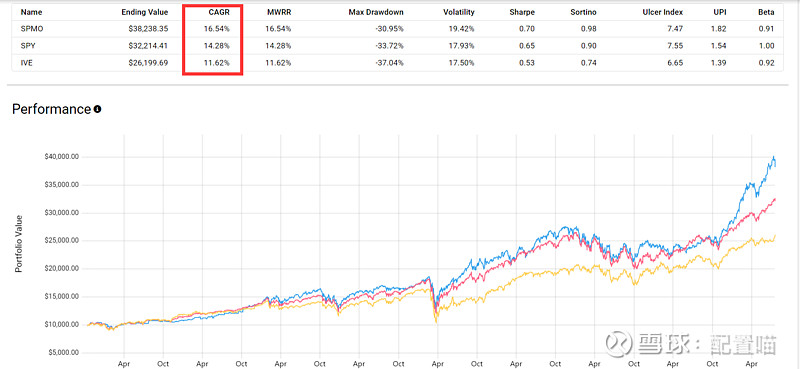Click IVE max drawdown -37.04%
800x369 pixels.
point(390,63)
